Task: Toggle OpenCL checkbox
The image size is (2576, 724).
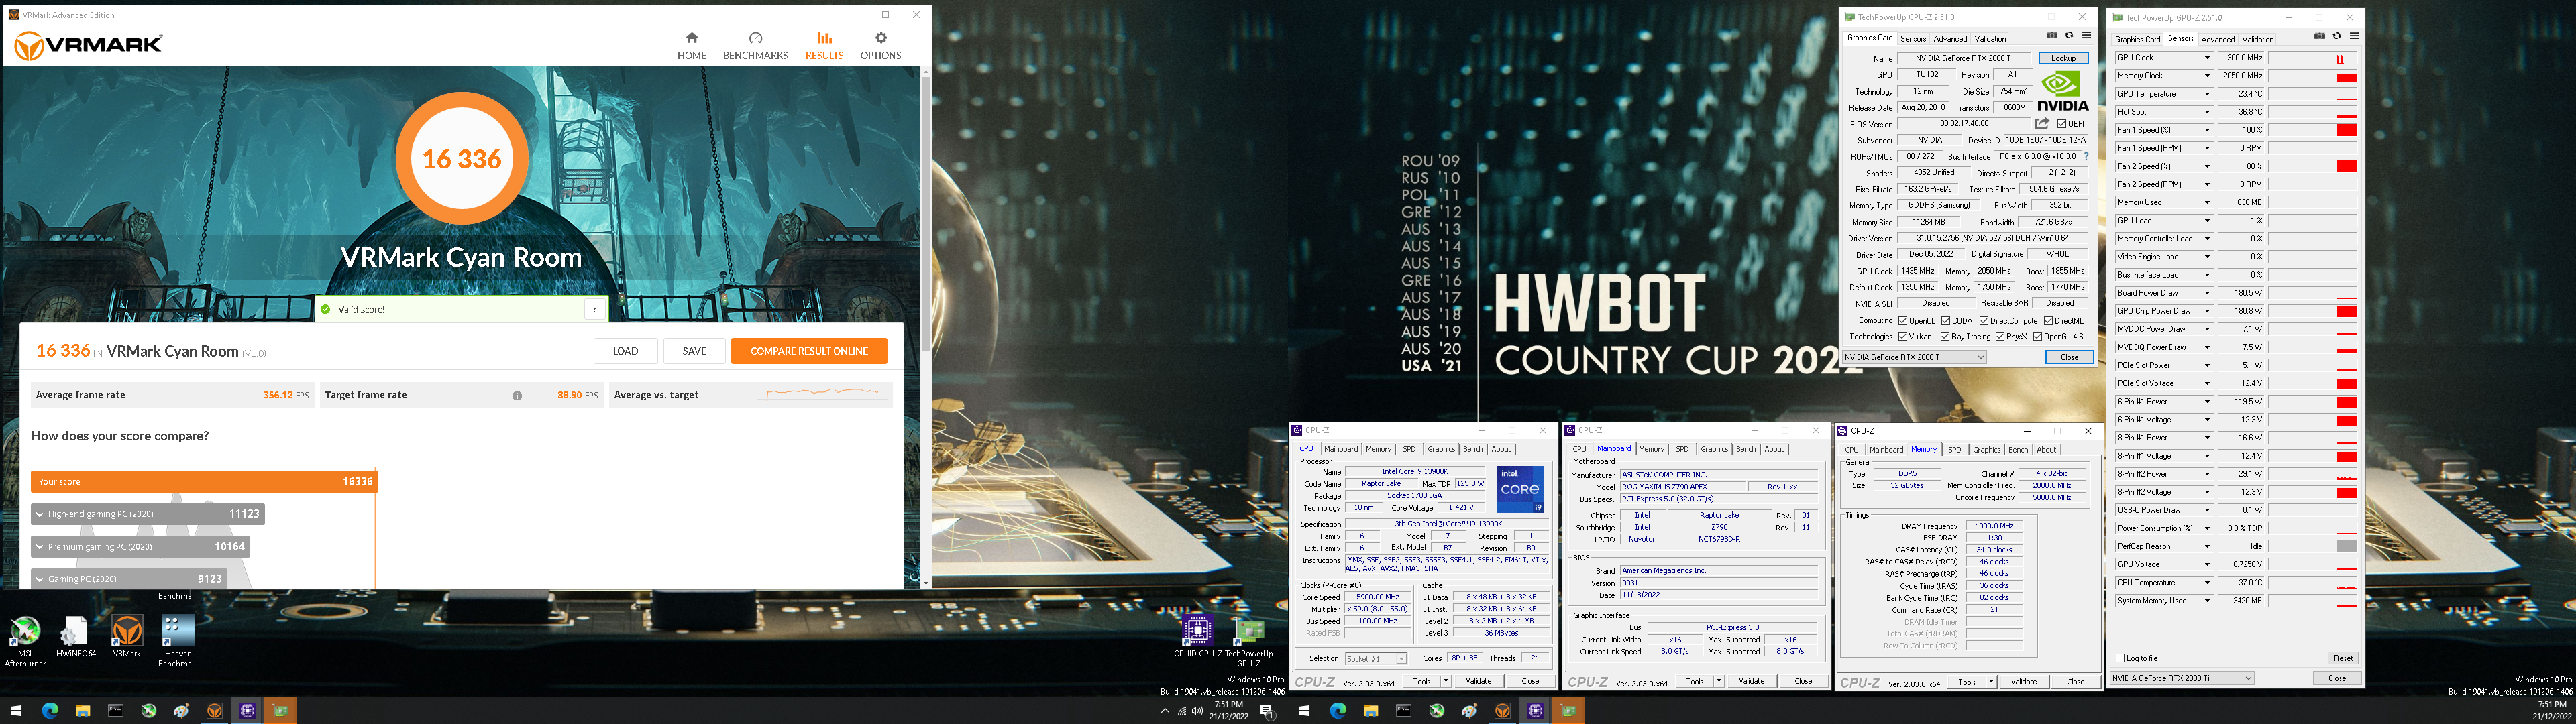Action: pyautogui.click(x=1903, y=321)
